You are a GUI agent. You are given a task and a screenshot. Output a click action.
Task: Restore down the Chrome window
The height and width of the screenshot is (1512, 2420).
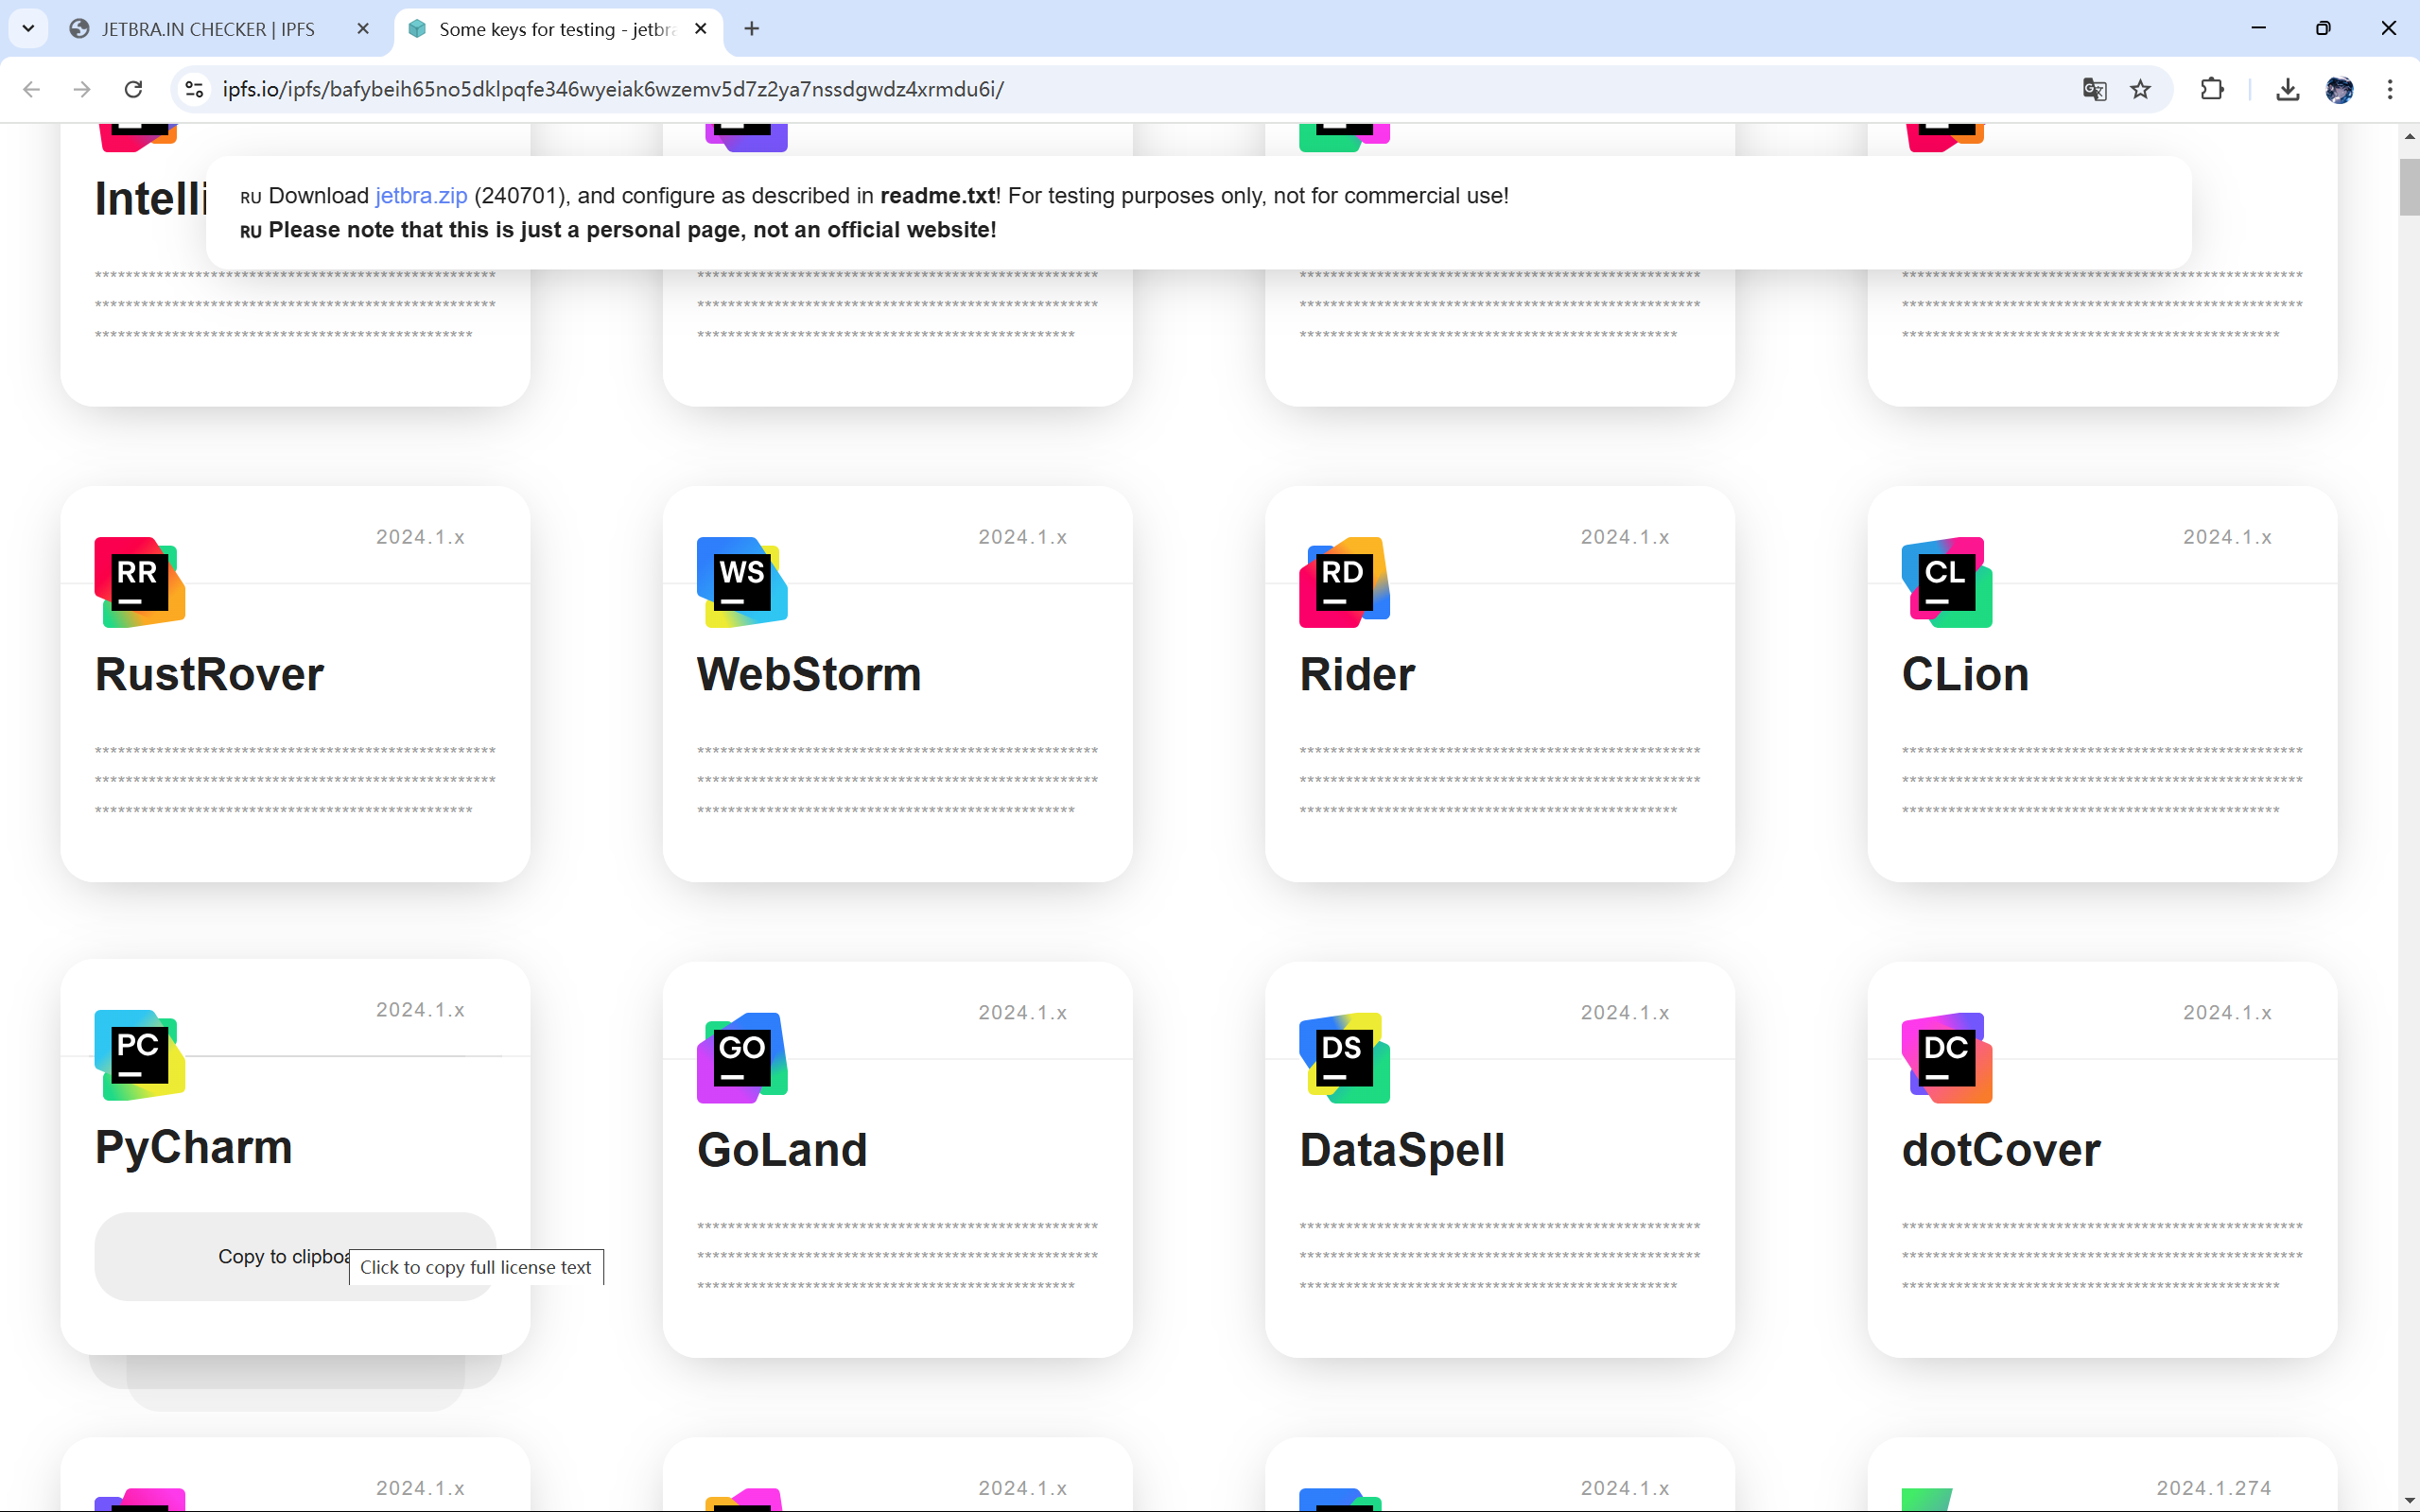tap(2323, 28)
